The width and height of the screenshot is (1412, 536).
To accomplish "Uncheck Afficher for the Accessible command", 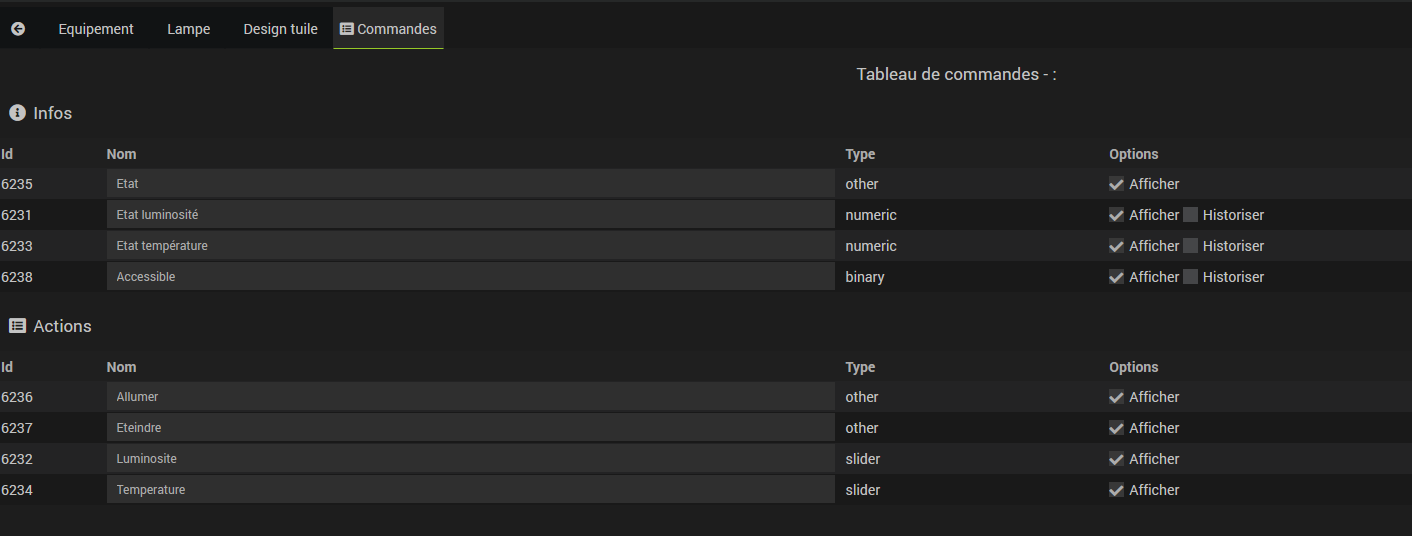I will coord(1116,277).
